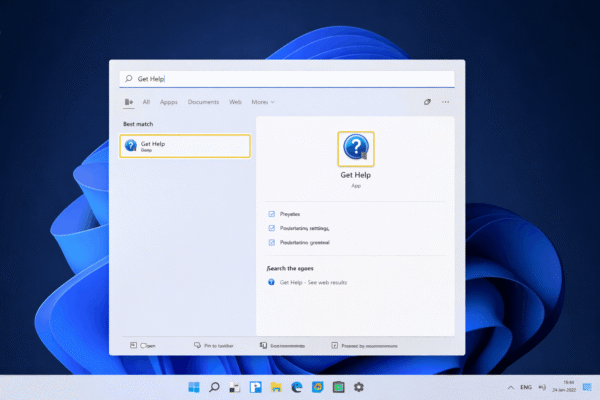This screenshot has width=600, height=400.
Task: Select the filter icon left of All
Action: tap(129, 102)
